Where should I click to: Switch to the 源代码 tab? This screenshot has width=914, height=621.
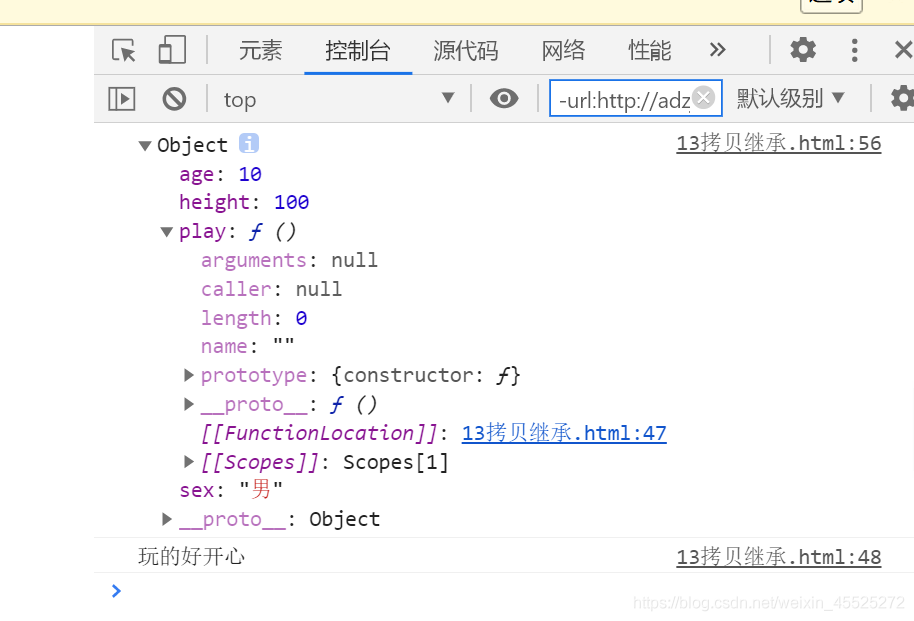pos(465,50)
